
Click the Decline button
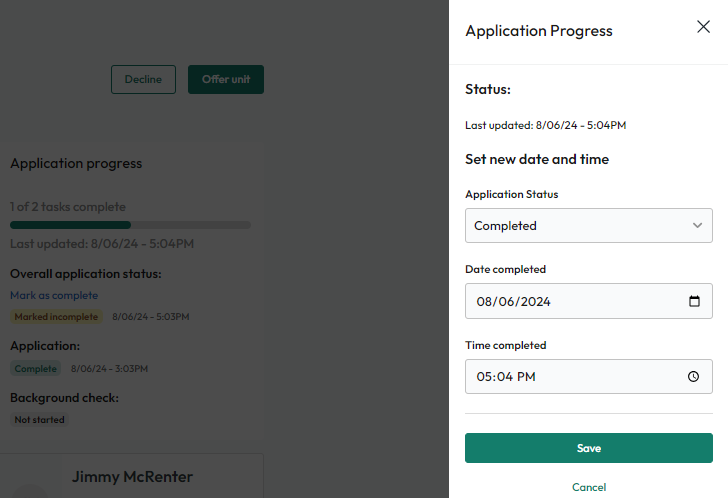click(x=143, y=79)
